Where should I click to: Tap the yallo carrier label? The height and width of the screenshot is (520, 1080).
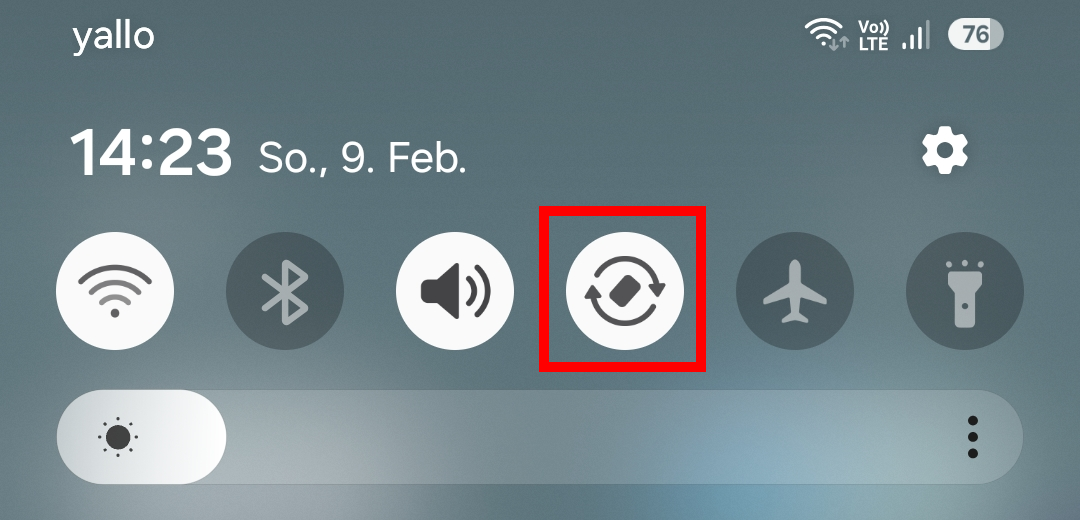click(x=113, y=36)
